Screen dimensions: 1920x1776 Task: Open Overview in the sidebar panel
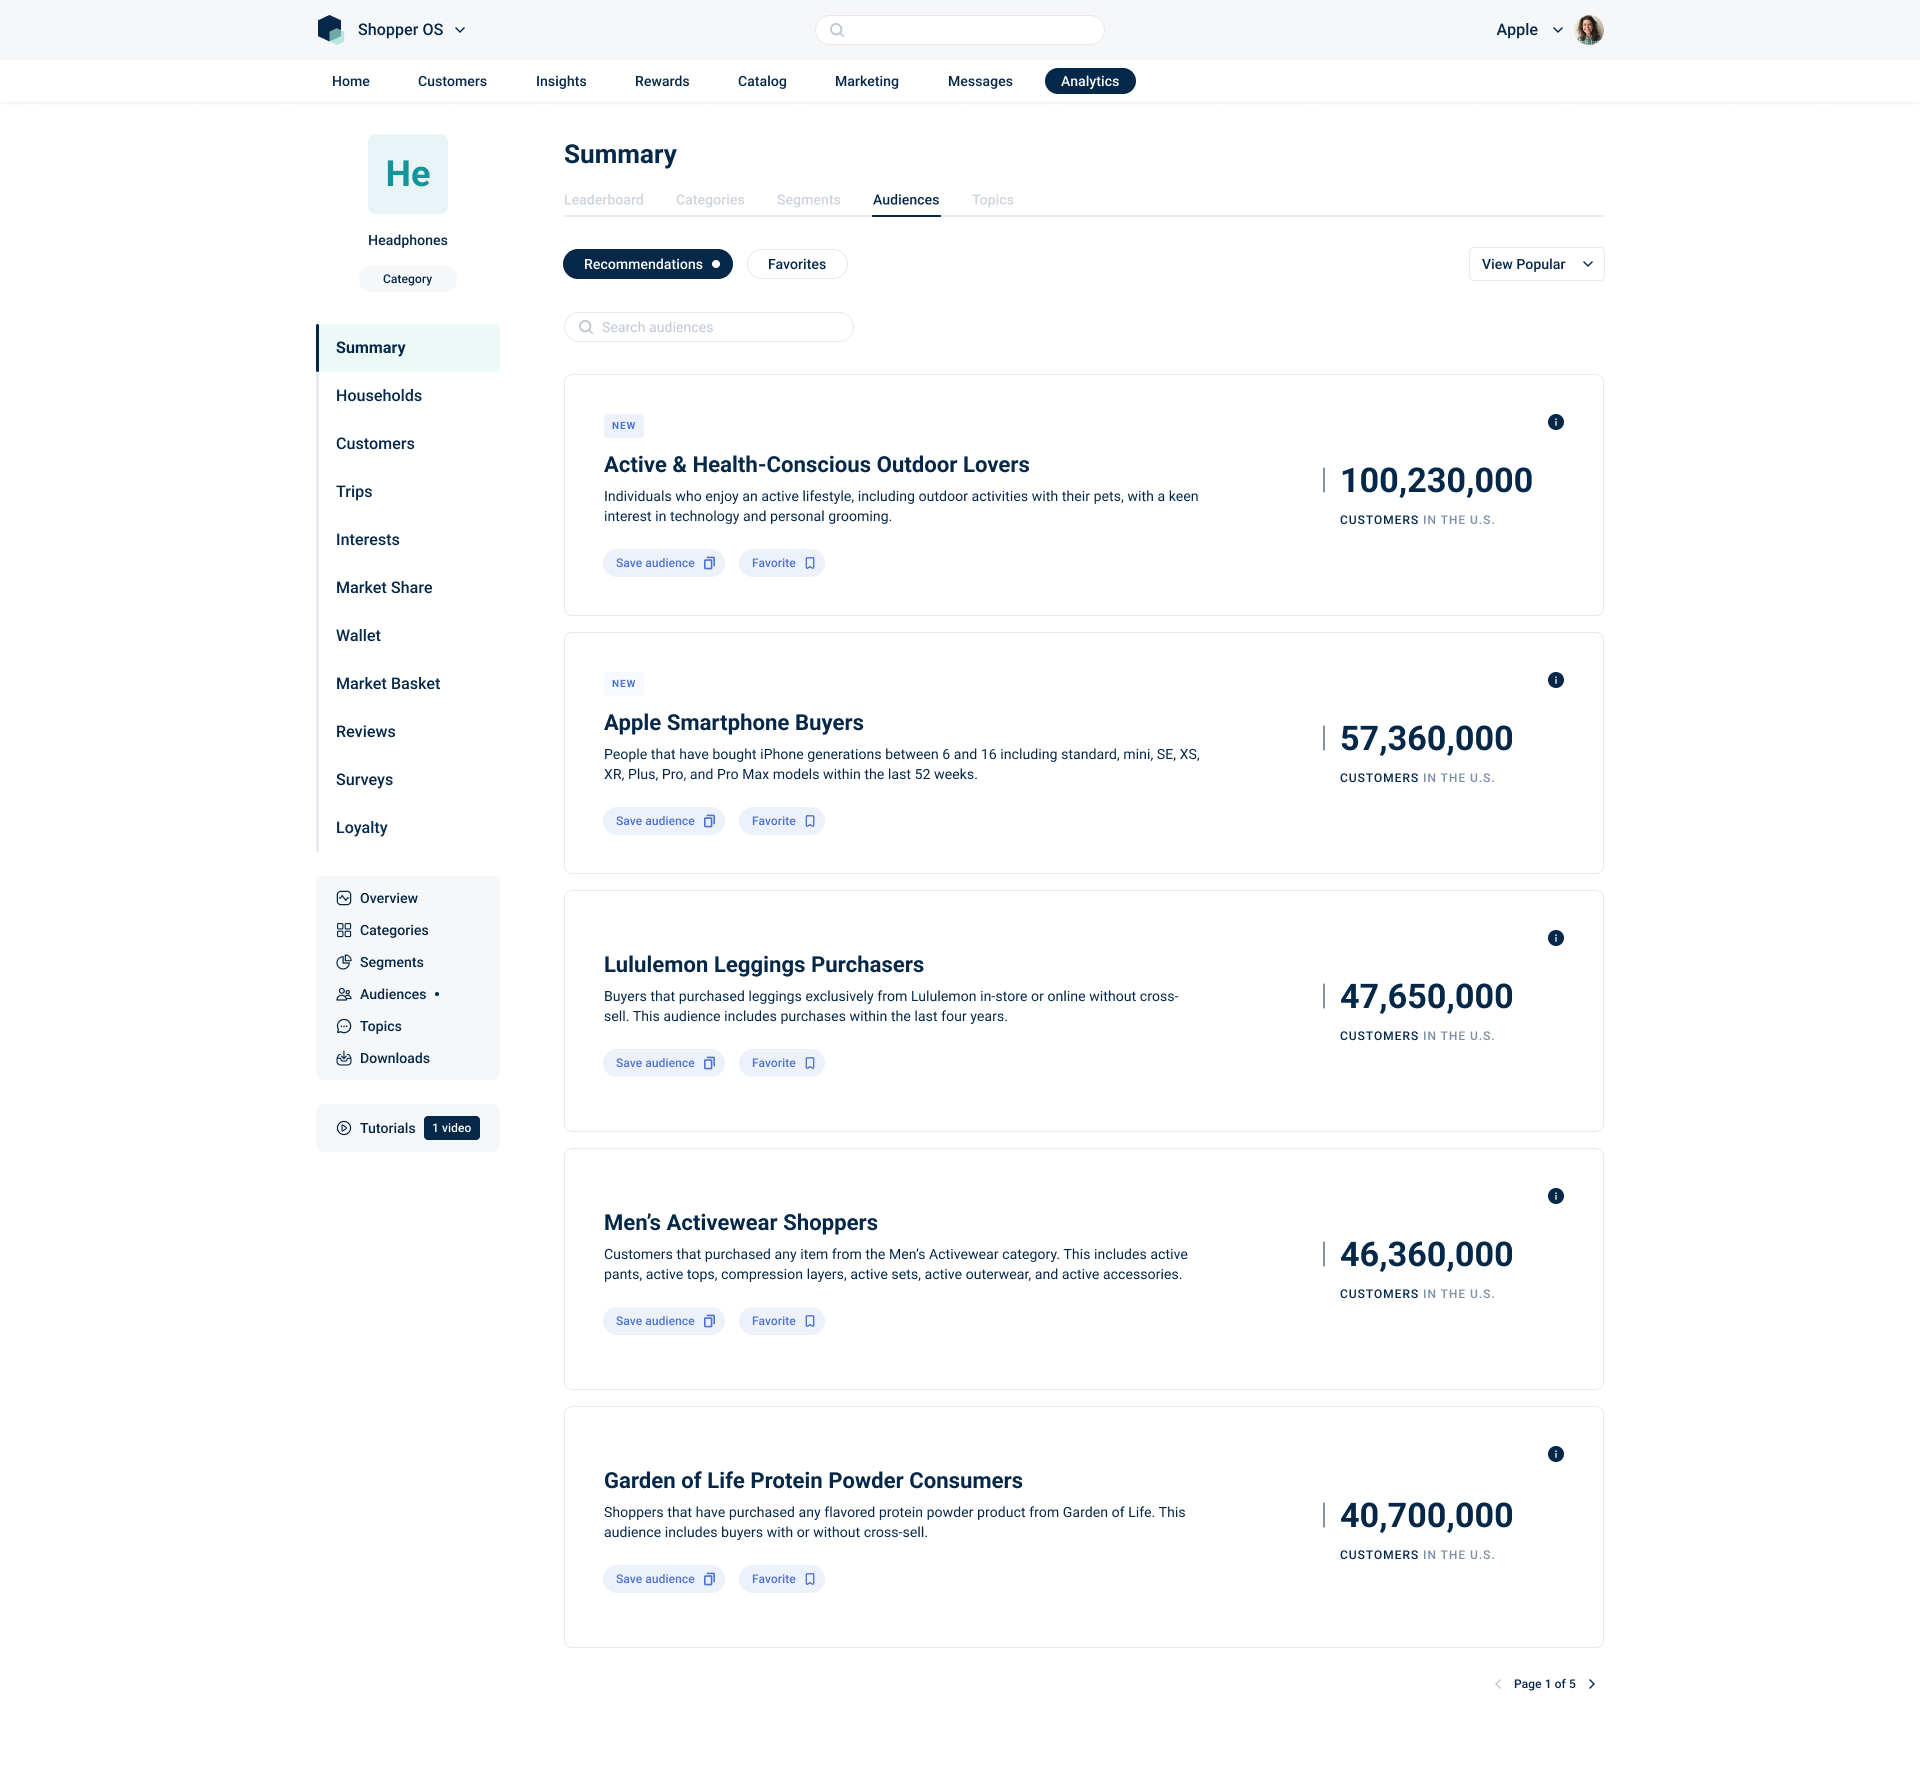[x=377, y=898]
